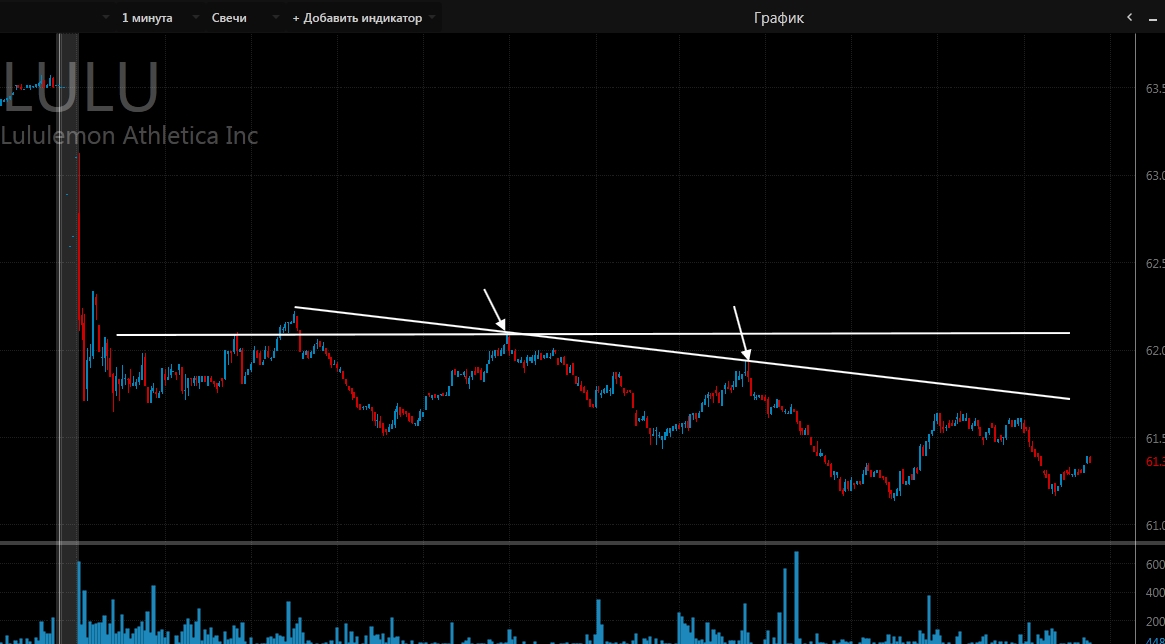Click the gray vertical session marker bar

(67, 300)
